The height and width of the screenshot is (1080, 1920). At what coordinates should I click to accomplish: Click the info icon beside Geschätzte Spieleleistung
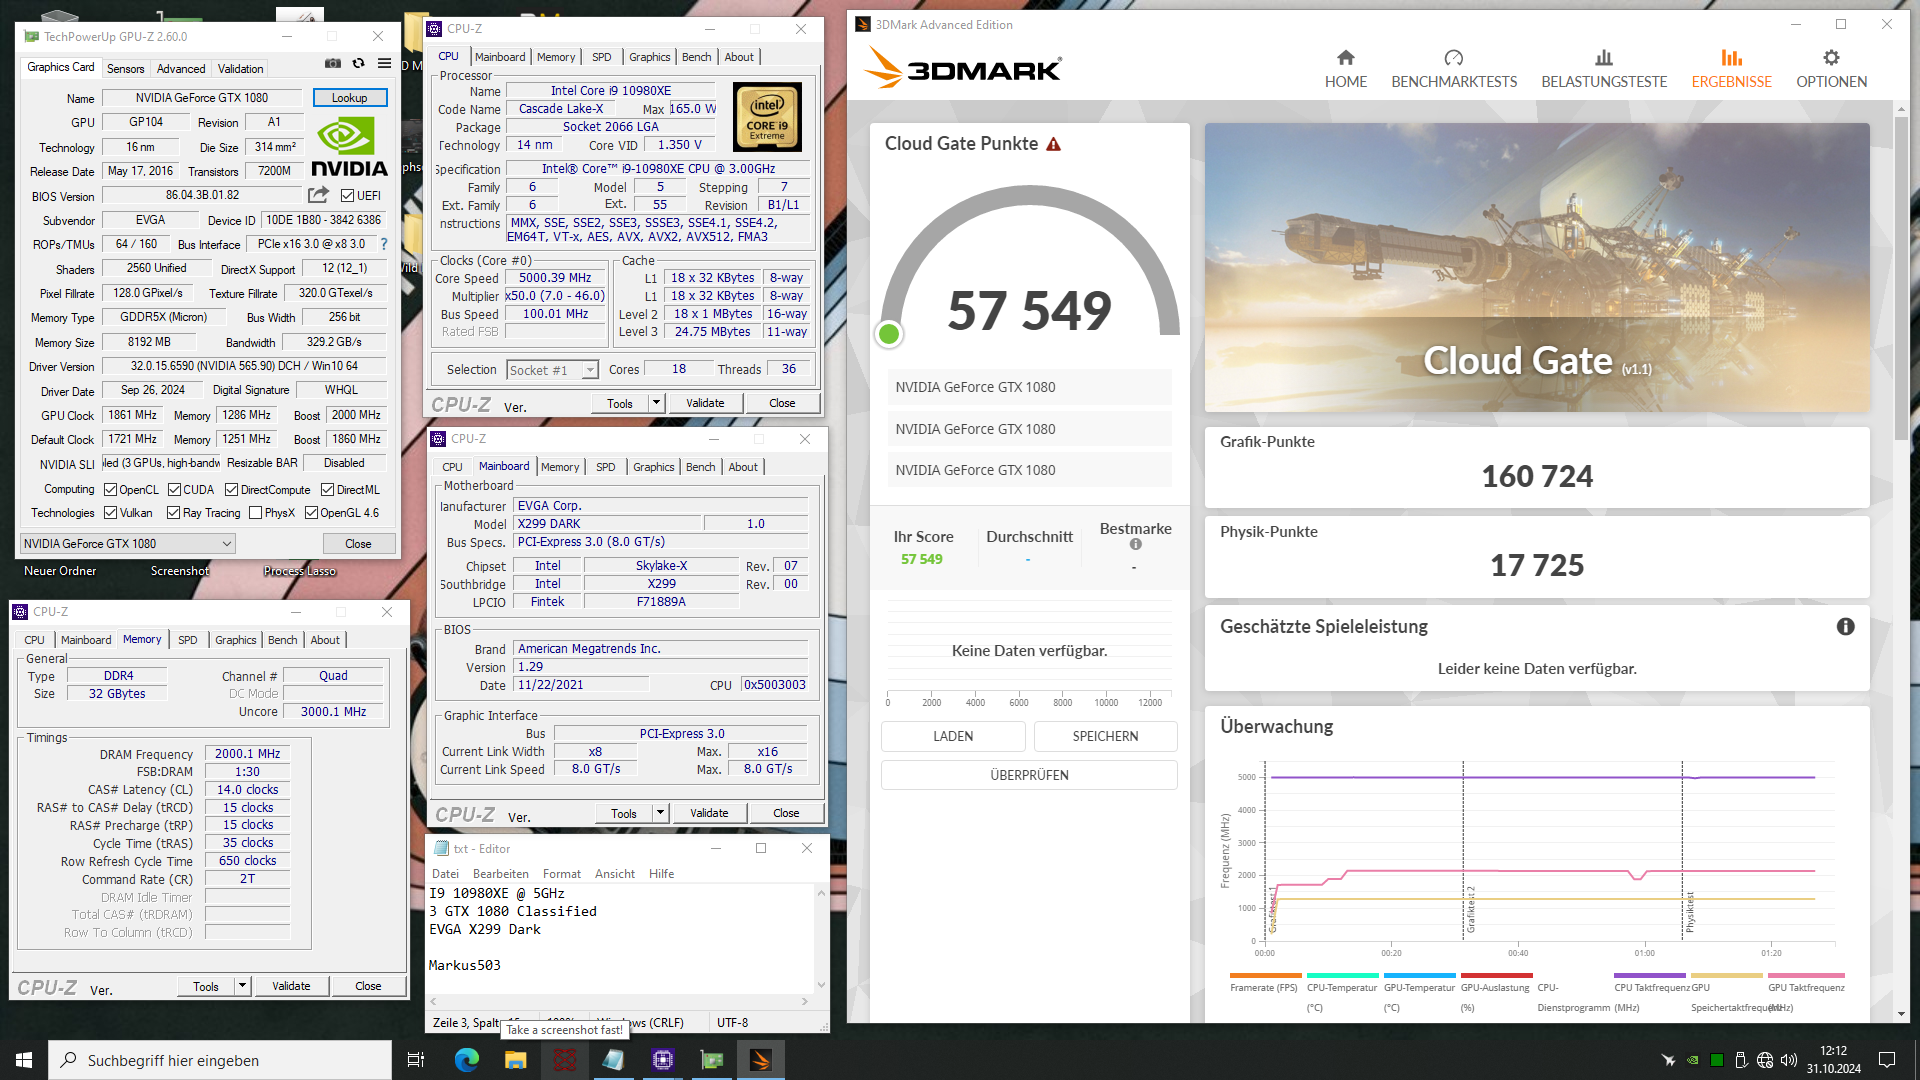(1846, 627)
